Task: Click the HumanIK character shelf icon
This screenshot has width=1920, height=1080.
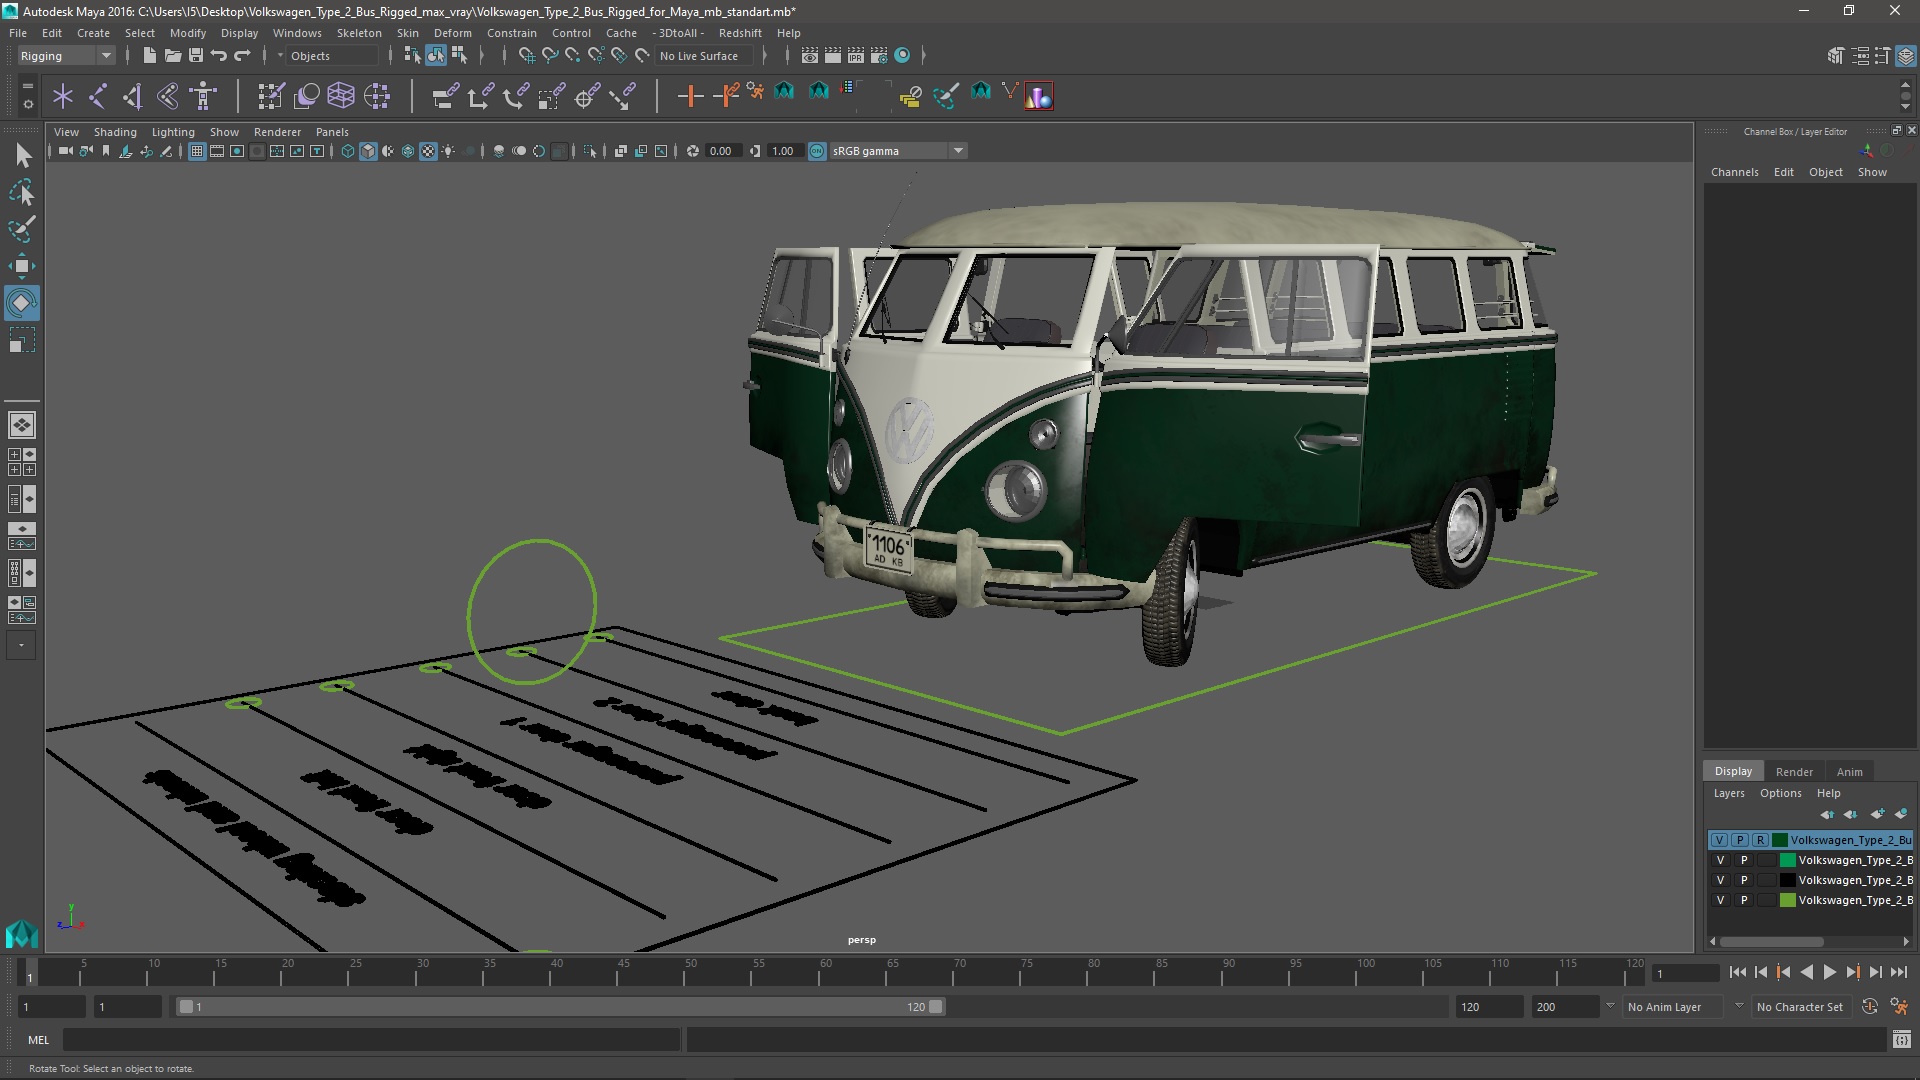Action: click(204, 96)
